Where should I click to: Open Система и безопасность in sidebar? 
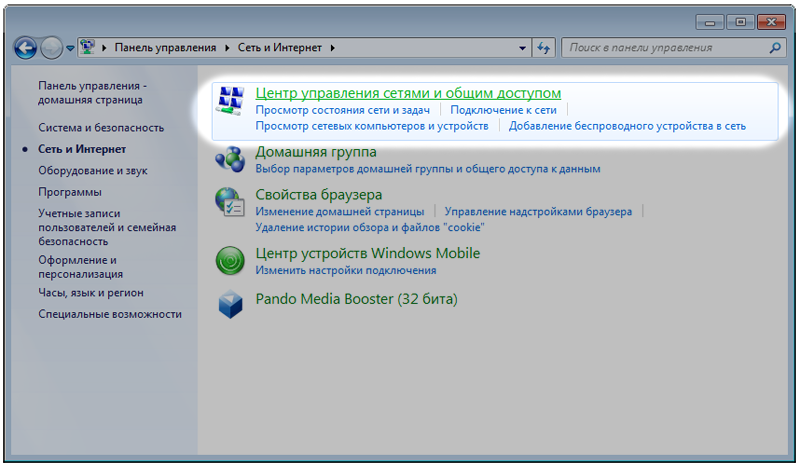point(101,128)
